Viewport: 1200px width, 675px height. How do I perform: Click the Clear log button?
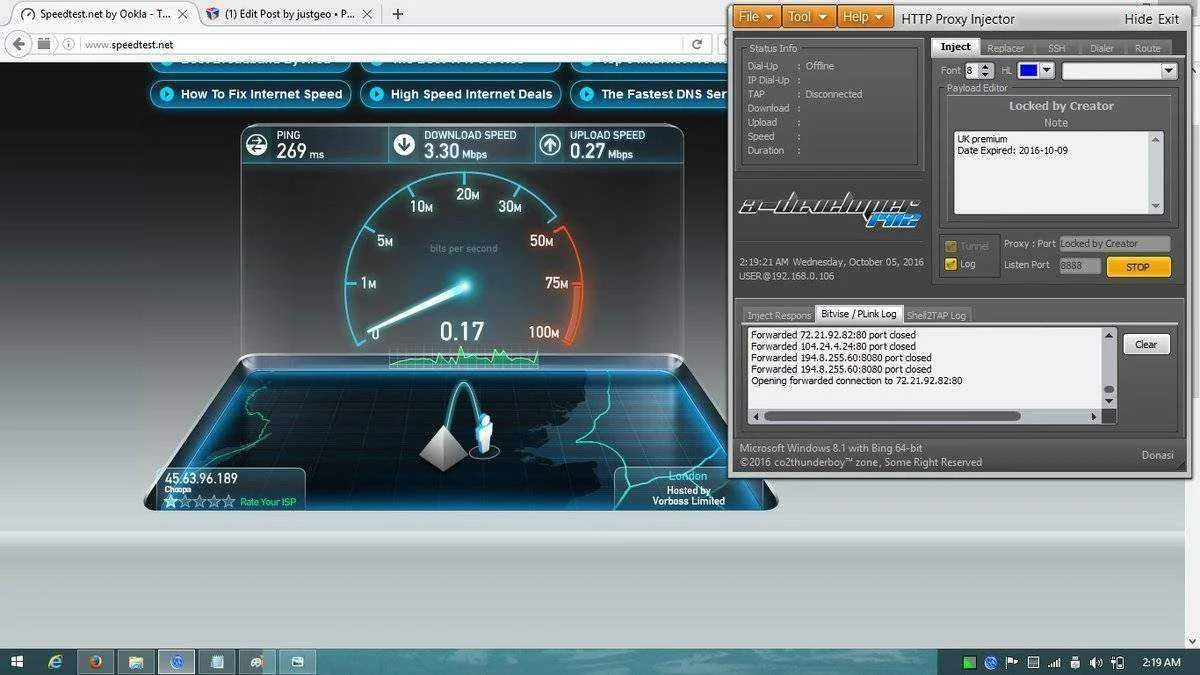[x=1146, y=344]
